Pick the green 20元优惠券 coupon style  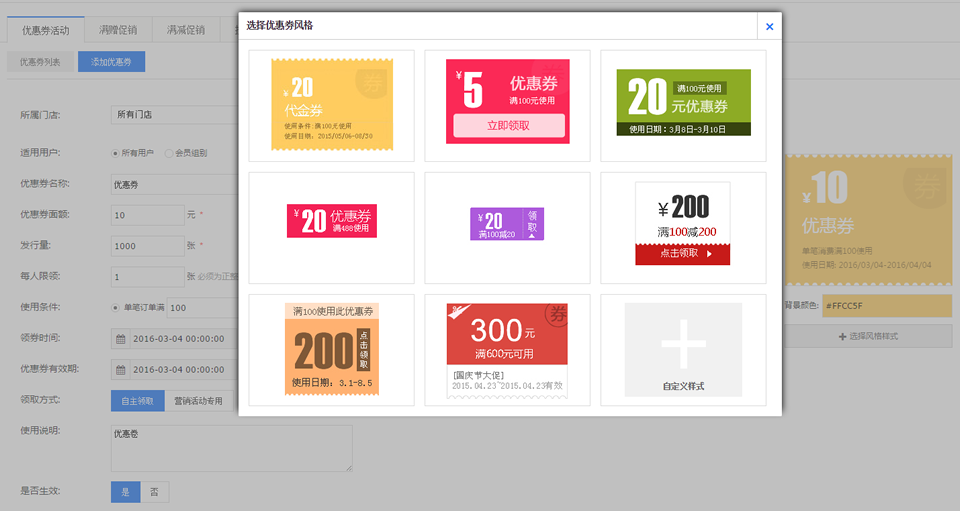coord(683,103)
